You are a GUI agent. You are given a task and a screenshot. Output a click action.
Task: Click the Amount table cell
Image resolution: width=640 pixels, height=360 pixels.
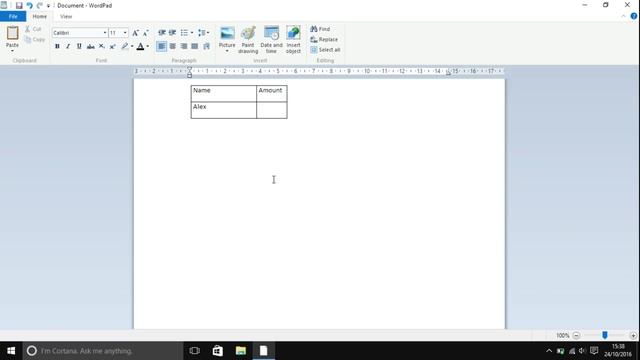(272, 93)
